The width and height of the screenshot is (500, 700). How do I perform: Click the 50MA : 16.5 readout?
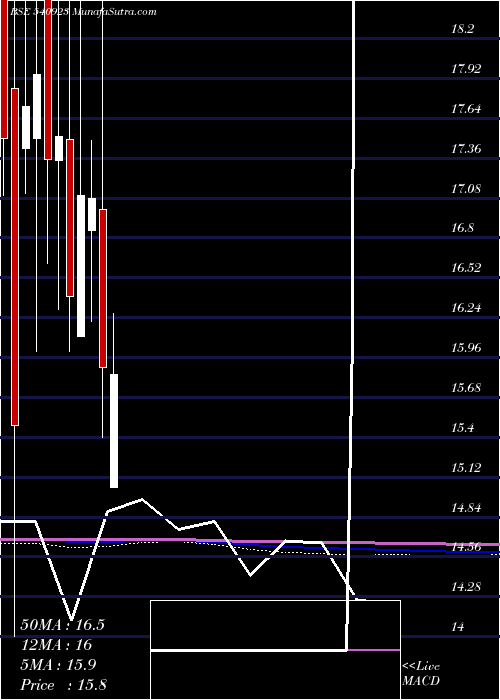coord(63,625)
